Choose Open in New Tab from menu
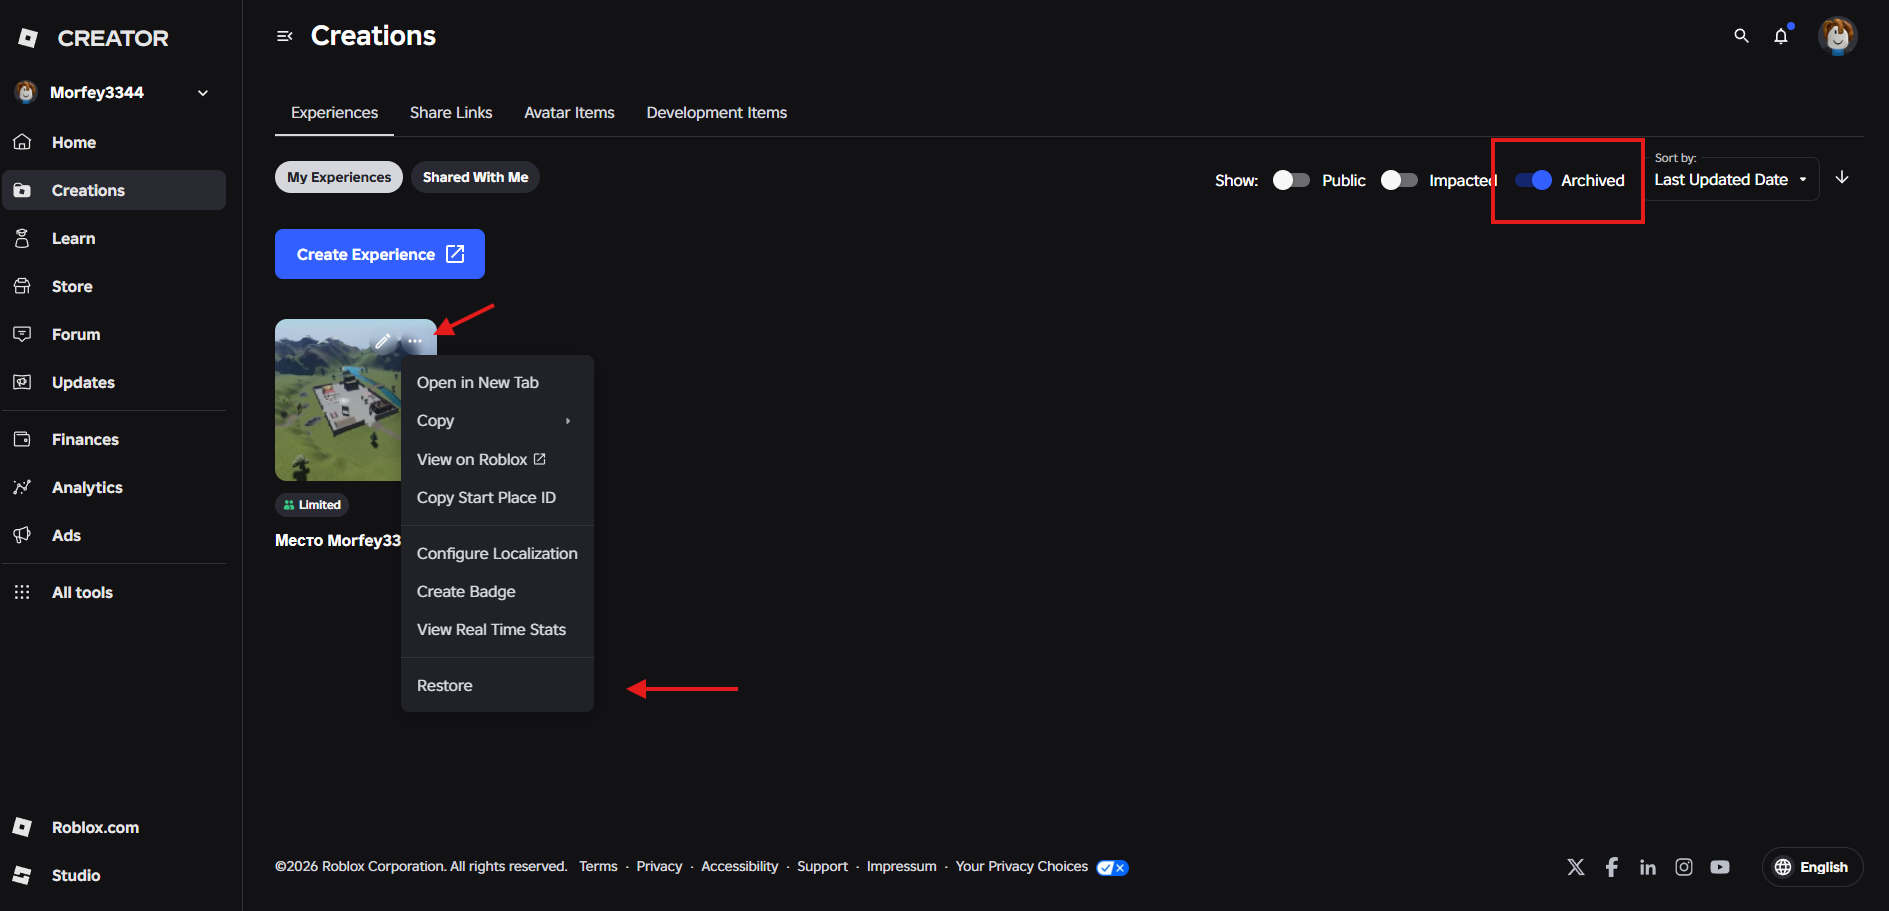 497,383
